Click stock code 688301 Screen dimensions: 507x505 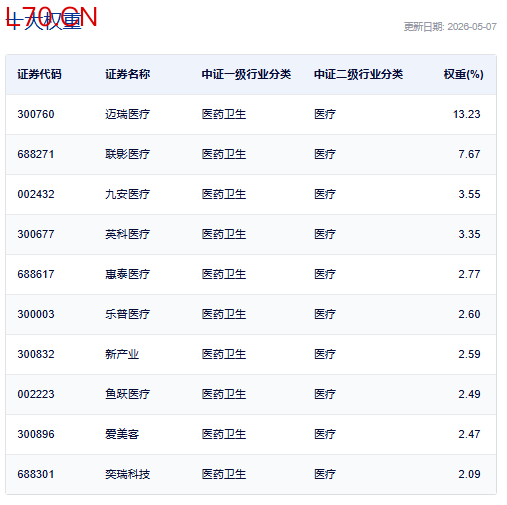[x=36, y=474]
